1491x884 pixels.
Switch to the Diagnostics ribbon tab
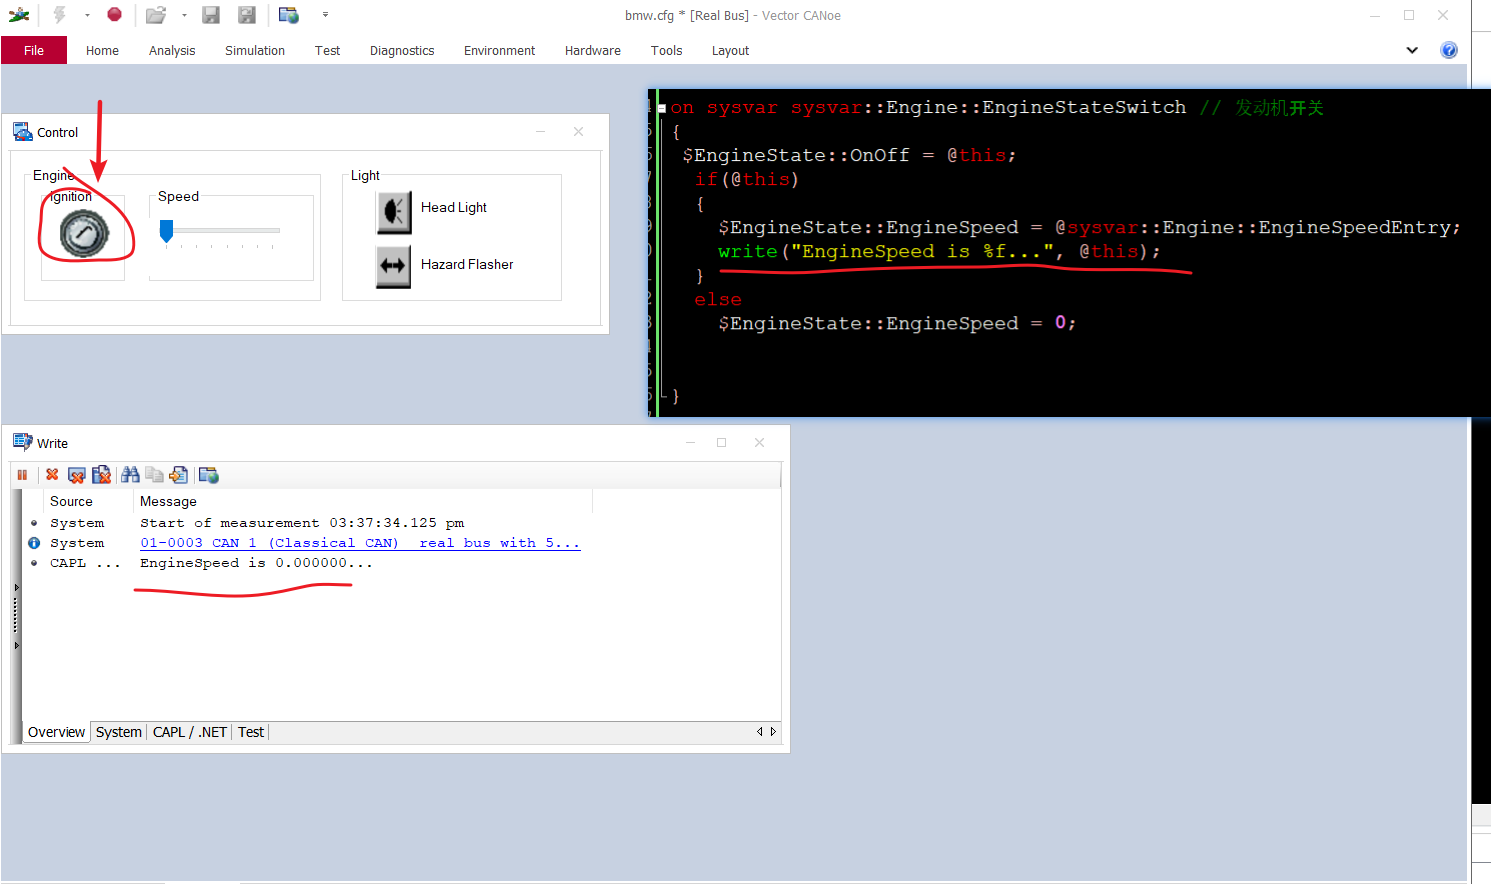coord(402,50)
